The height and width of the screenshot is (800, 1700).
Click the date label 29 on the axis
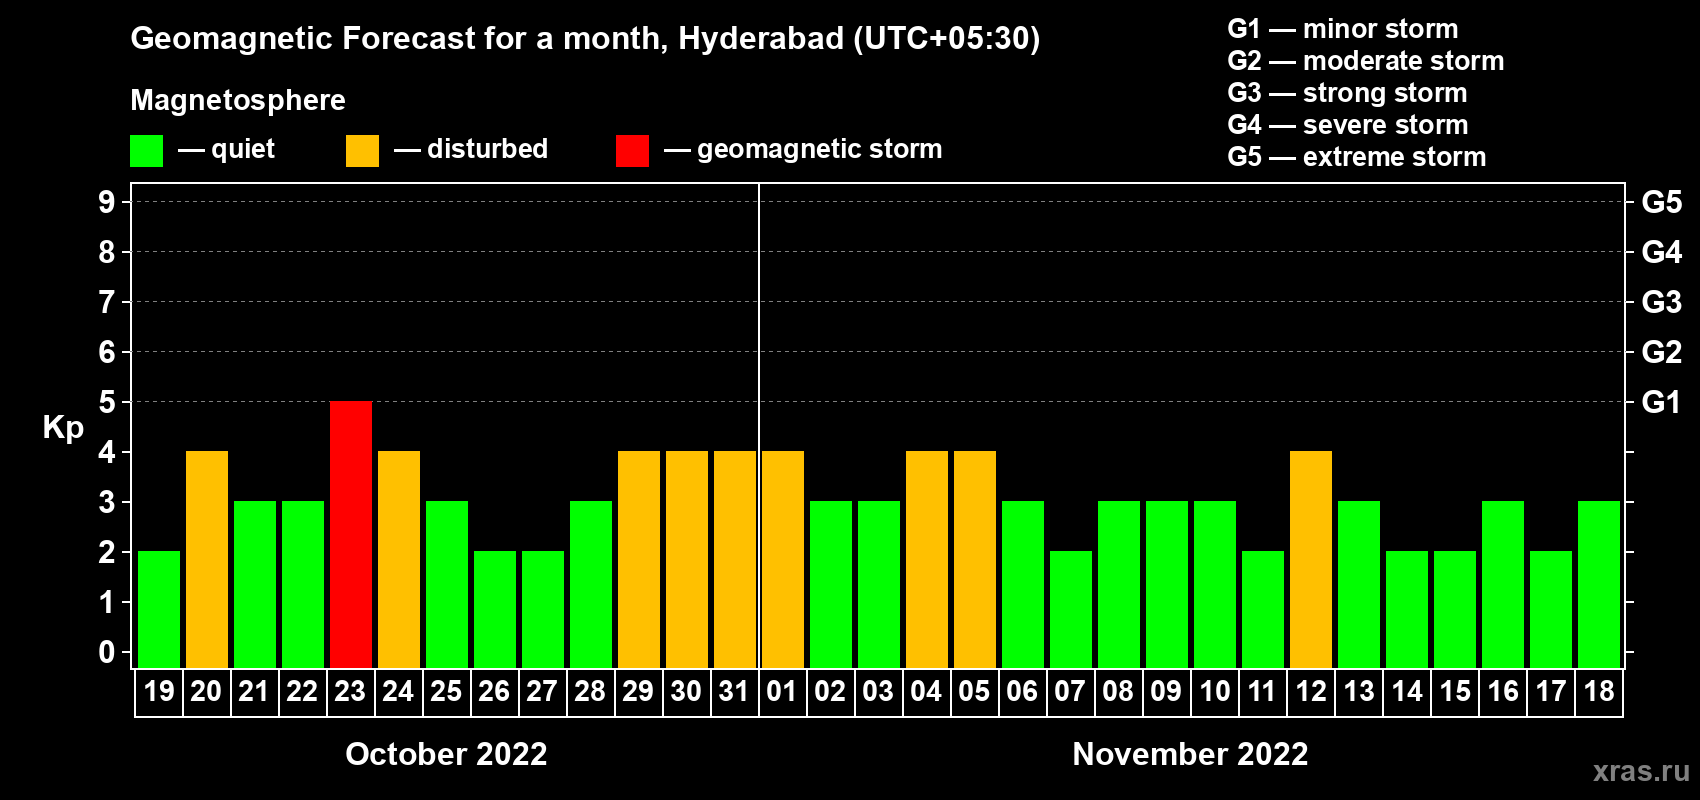click(638, 692)
